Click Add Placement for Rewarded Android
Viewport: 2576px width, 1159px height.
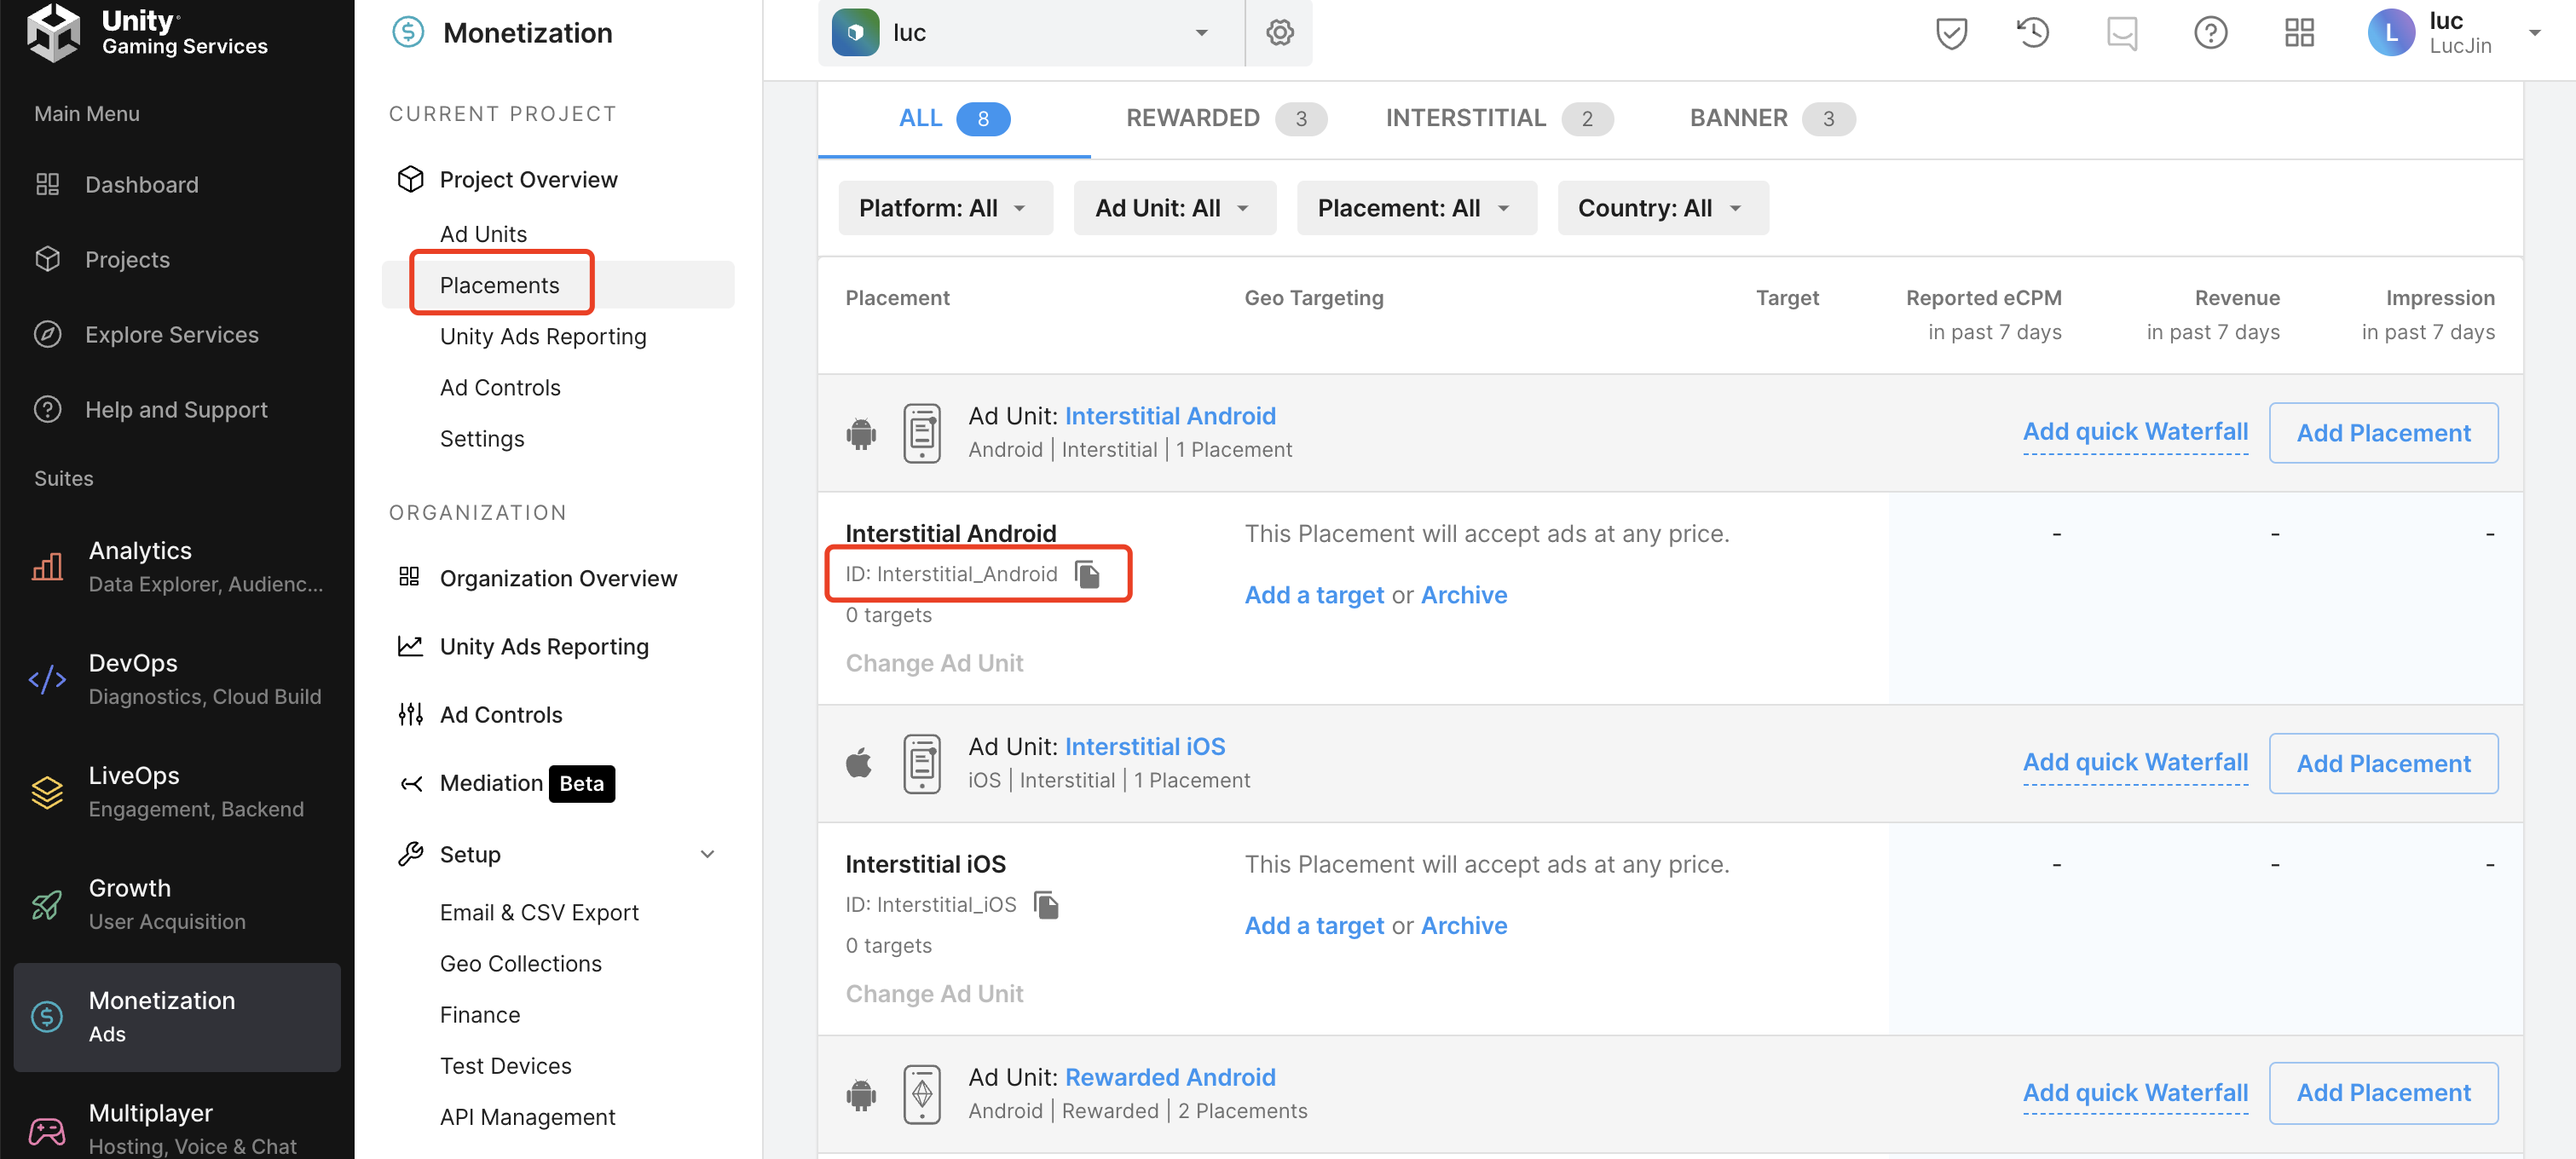pyautogui.click(x=2383, y=1092)
